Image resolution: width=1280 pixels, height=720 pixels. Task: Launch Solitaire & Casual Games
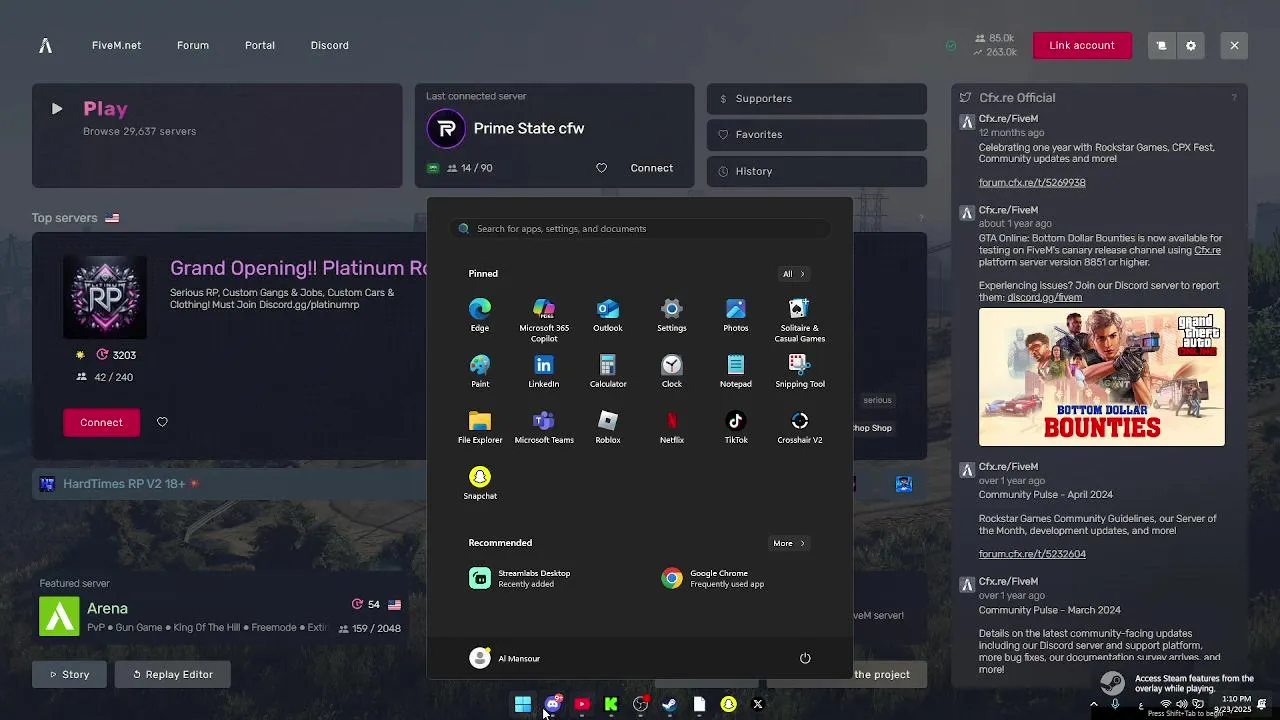[x=800, y=319]
